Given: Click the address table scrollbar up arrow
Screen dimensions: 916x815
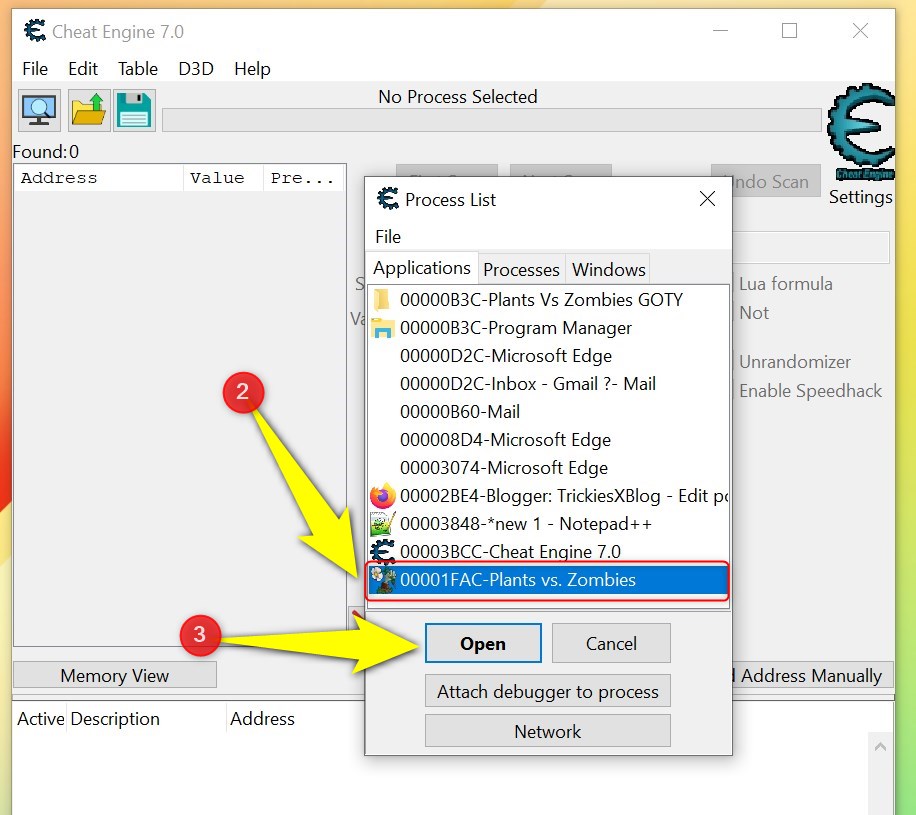Looking at the screenshot, I should click(x=880, y=747).
